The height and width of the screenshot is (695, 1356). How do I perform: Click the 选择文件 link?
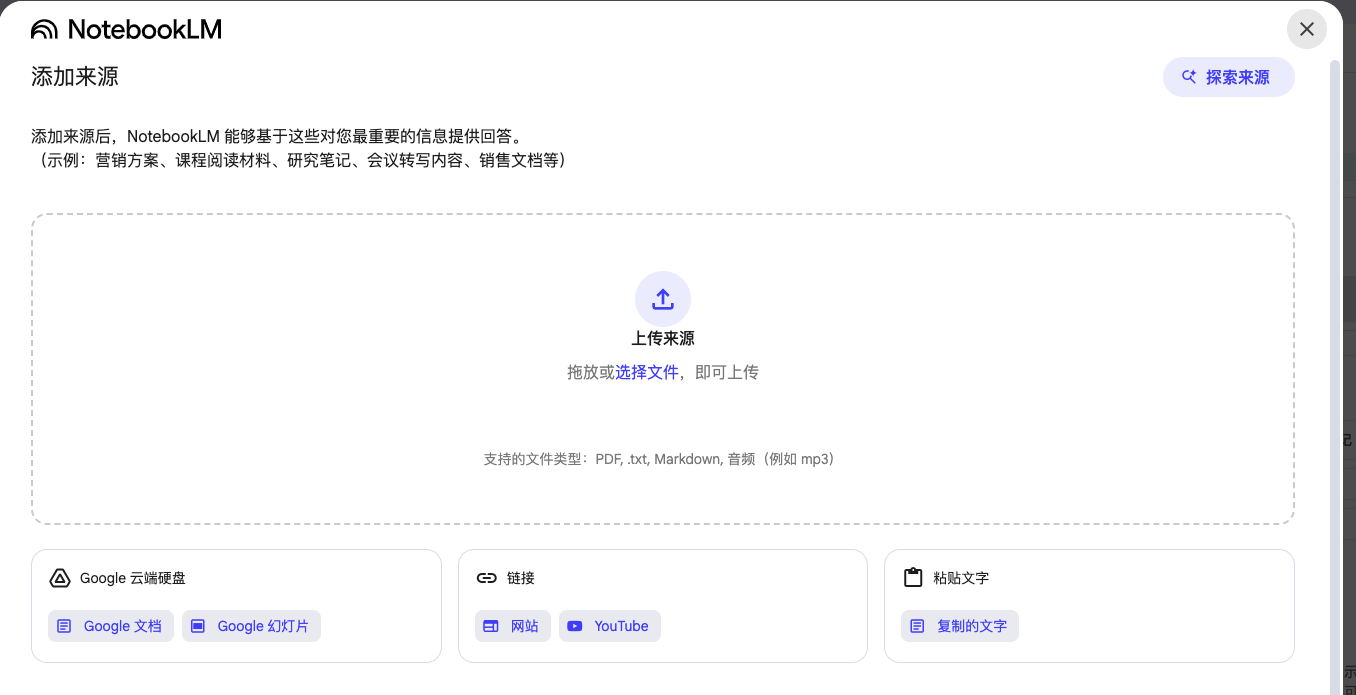pyautogui.click(x=647, y=372)
